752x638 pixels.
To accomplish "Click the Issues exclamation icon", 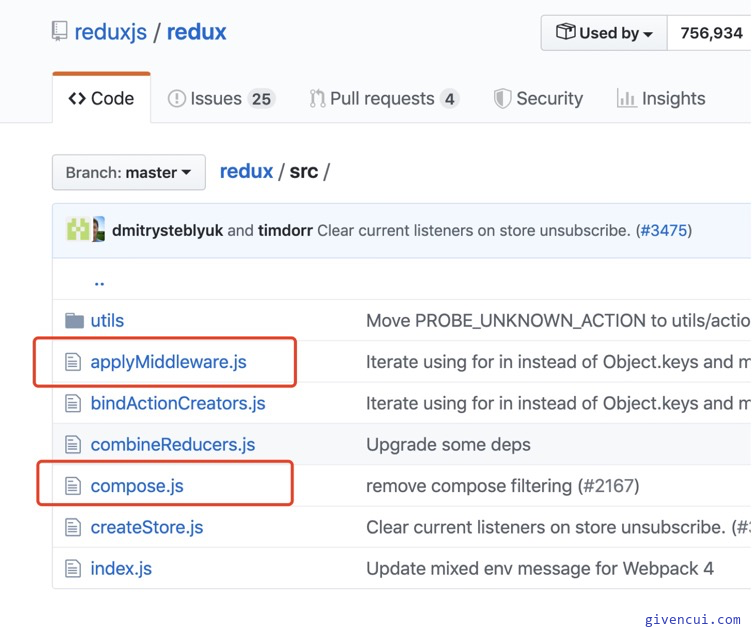I will (x=176, y=98).
